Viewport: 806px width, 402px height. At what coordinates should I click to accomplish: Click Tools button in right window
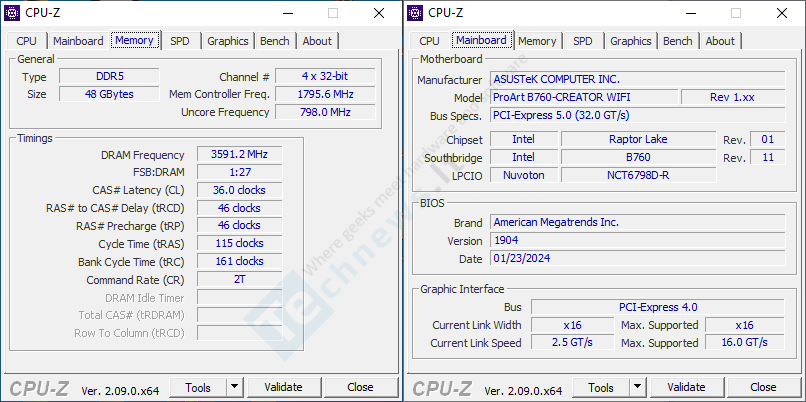[601, 387]
